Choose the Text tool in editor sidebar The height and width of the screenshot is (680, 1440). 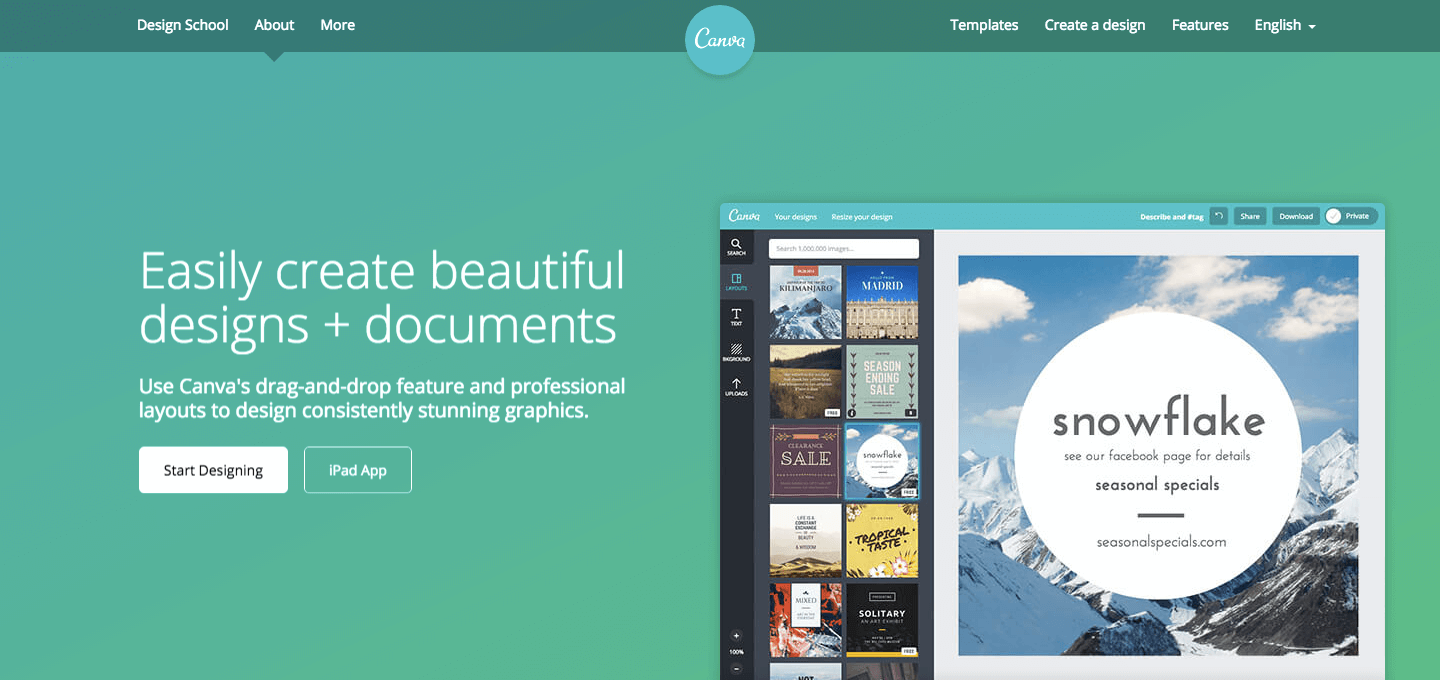(x=736, y=317)
